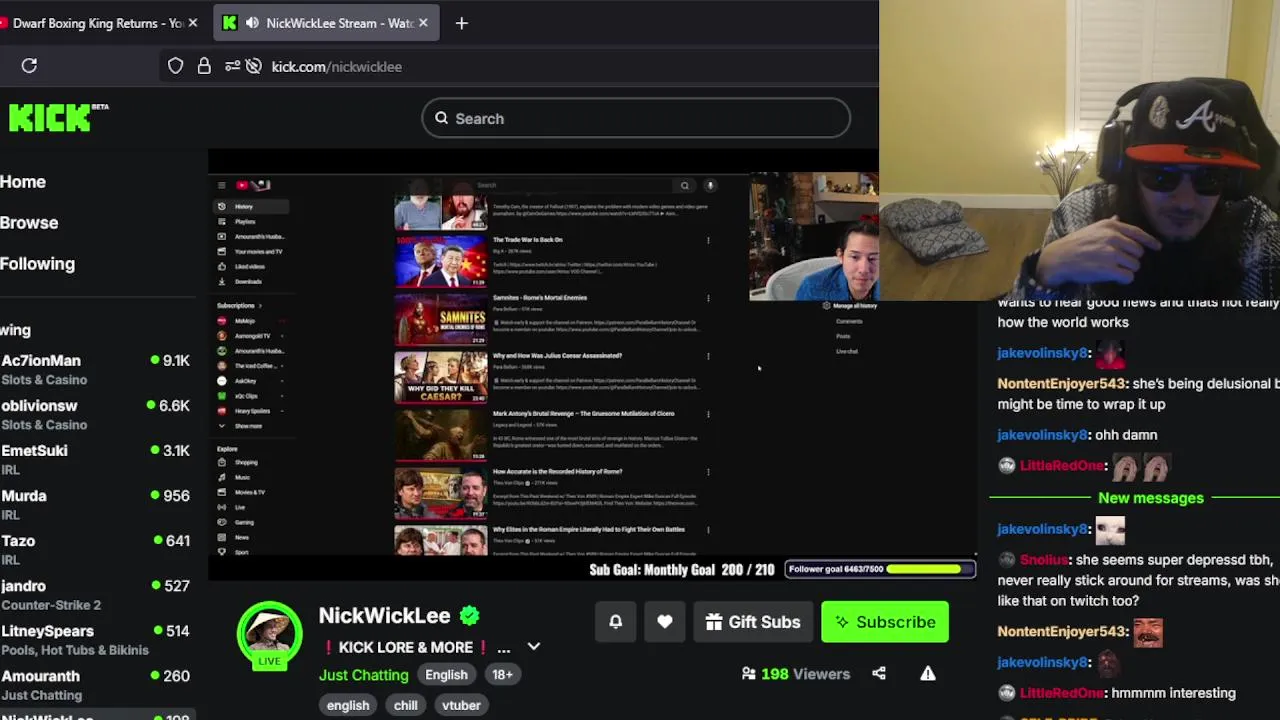Screen dimensions: 1280x720
Task: Click the Sub Goal Monthly Goal text
Action: tap(682, 570)
